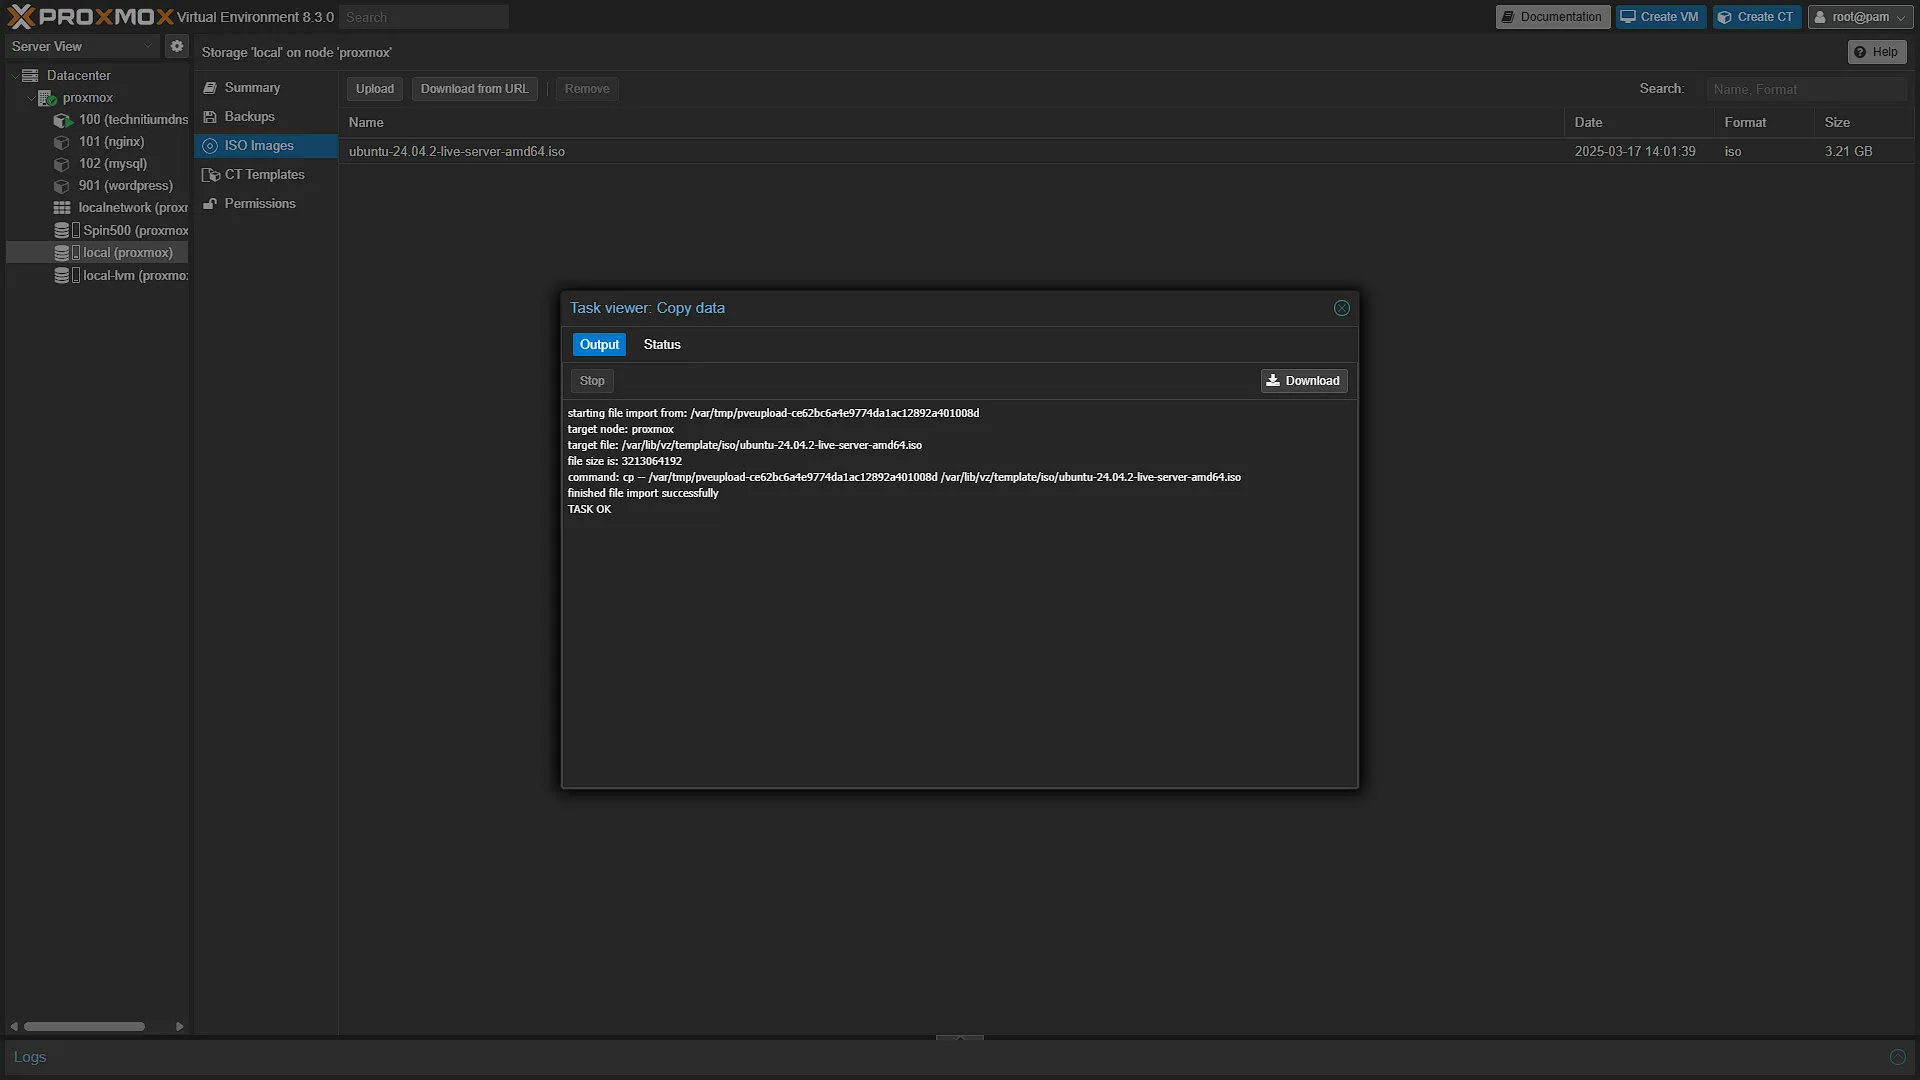Click the tree scrollbar right arrow
The image size is (1920, 1080).
[x=179, y=1027]
